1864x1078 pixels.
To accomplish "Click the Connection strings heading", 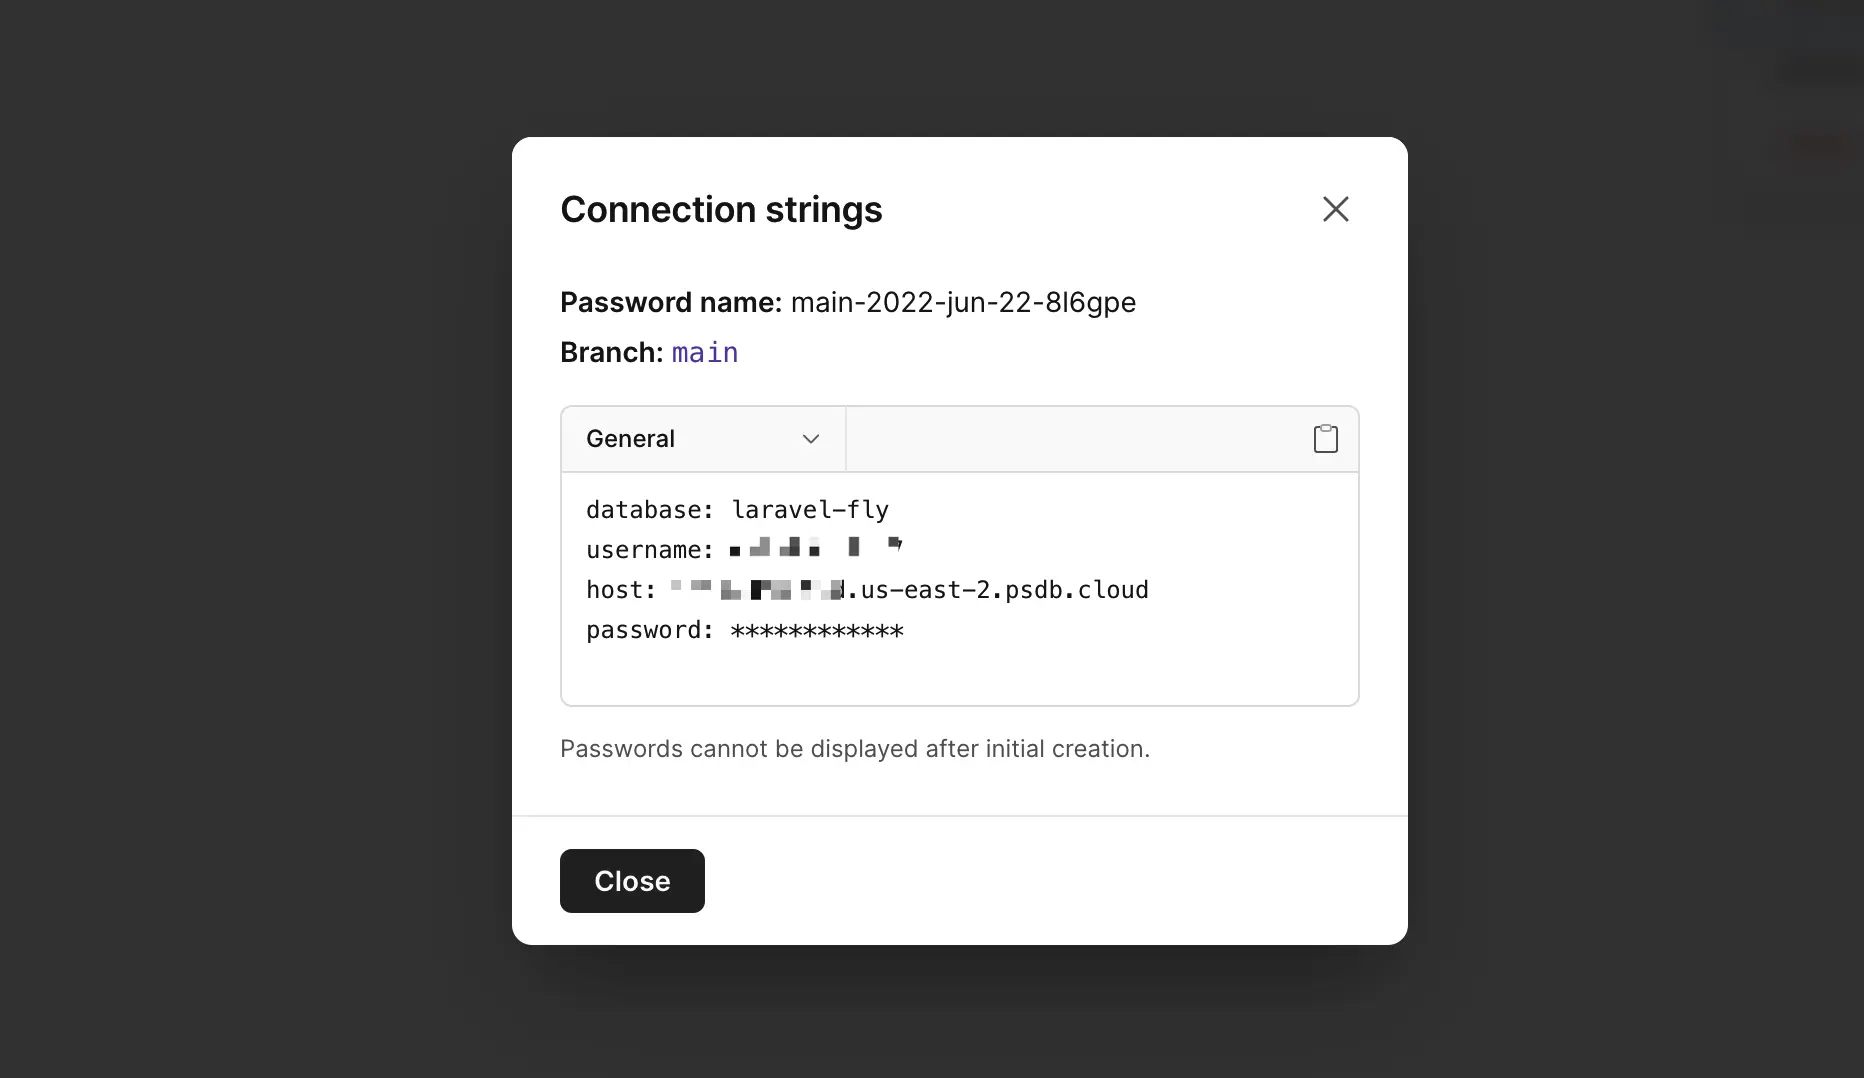I will click(x=721, y=210).
